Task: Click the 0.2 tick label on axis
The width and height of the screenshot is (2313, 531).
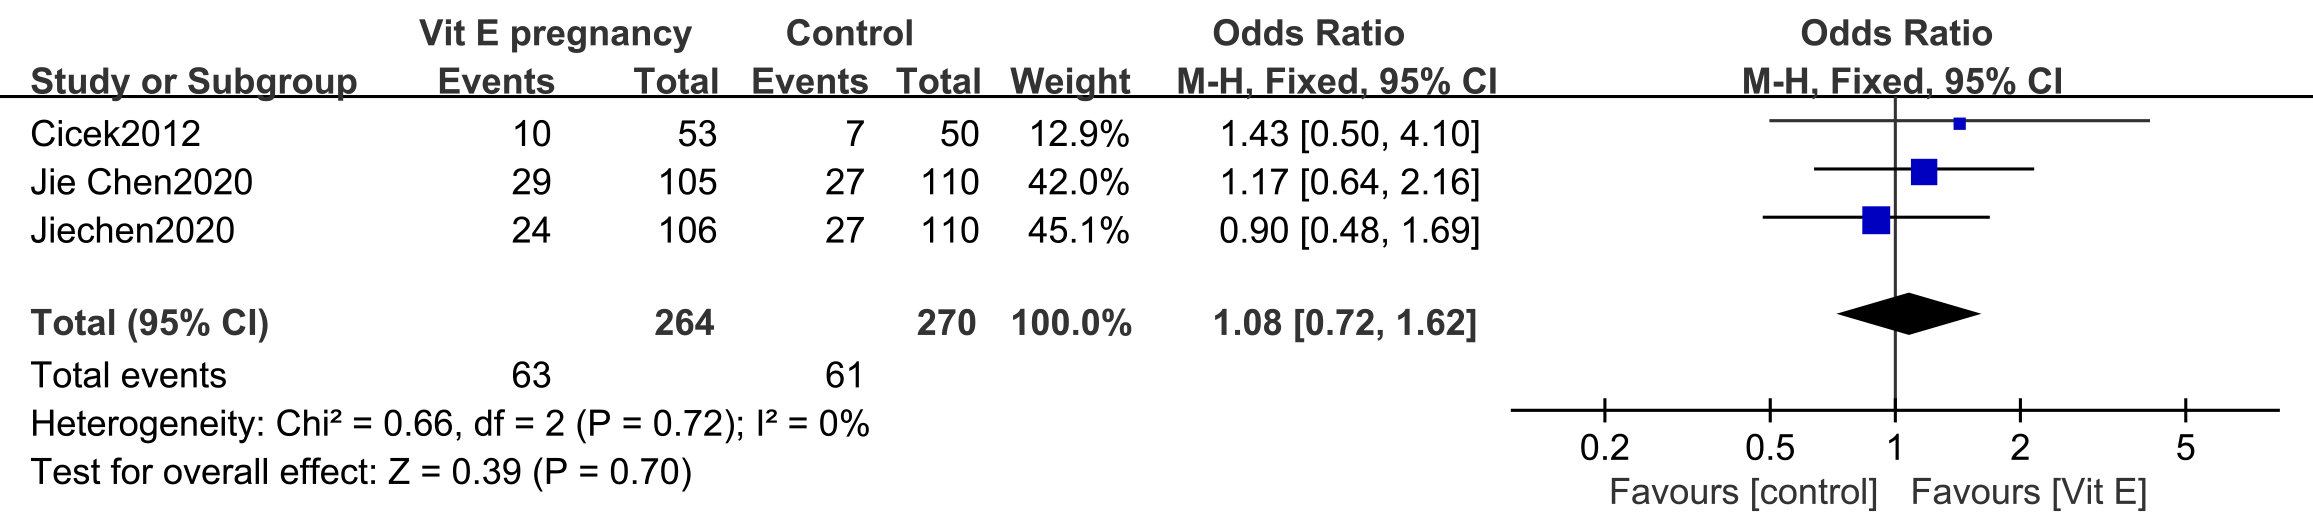Action: click(1604, 447)
